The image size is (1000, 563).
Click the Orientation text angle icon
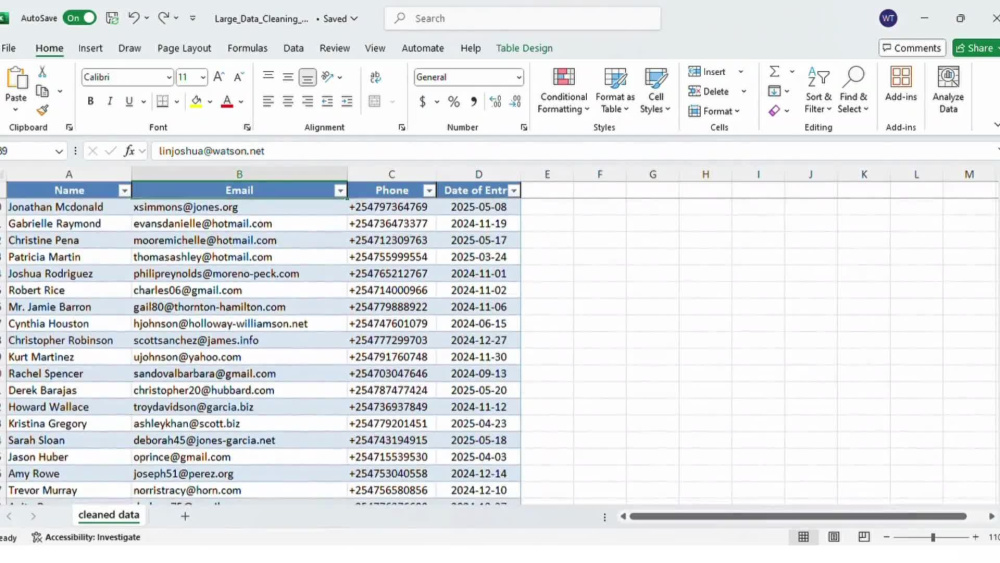pos(328,77)
